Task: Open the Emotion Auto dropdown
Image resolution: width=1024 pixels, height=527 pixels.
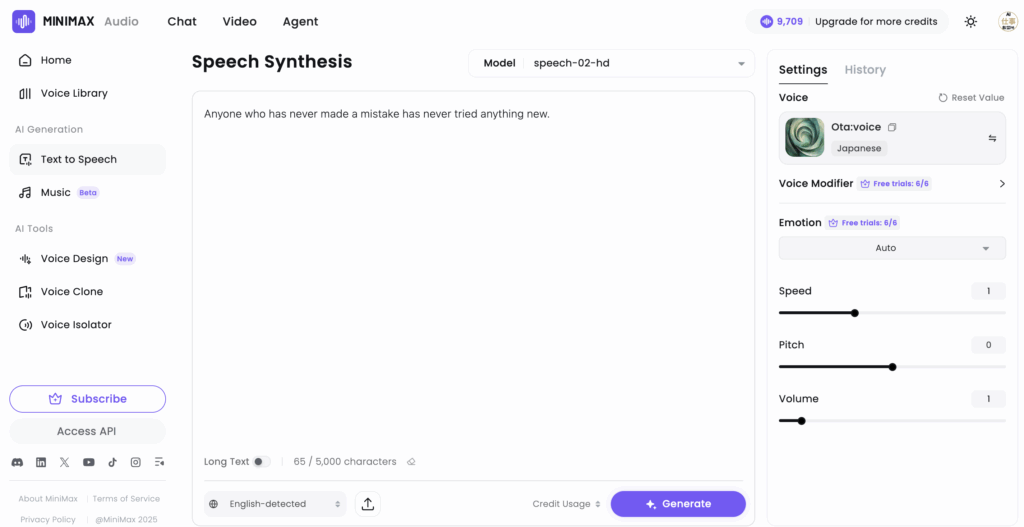Action: [892, 248]
